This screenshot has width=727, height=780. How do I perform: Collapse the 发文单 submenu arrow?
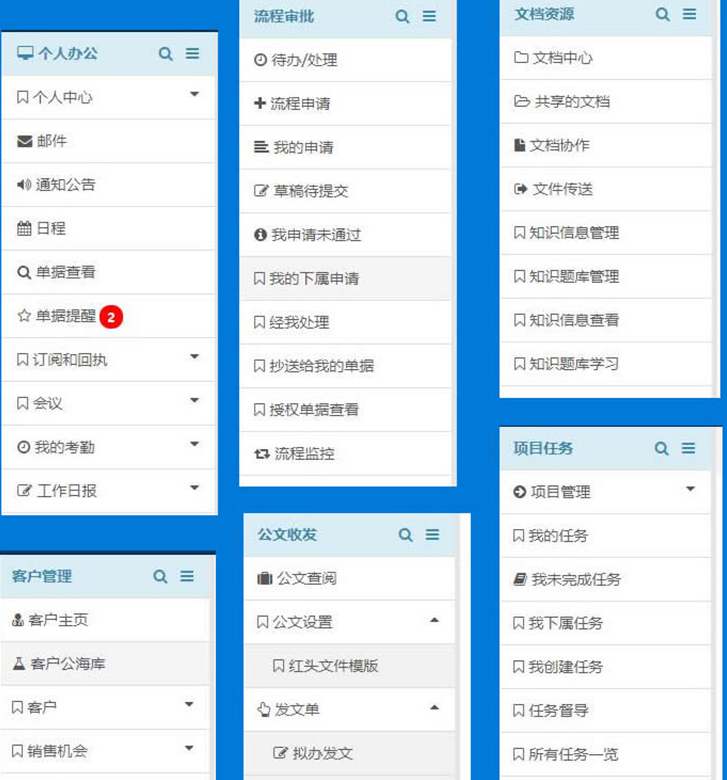pos(434,707)
